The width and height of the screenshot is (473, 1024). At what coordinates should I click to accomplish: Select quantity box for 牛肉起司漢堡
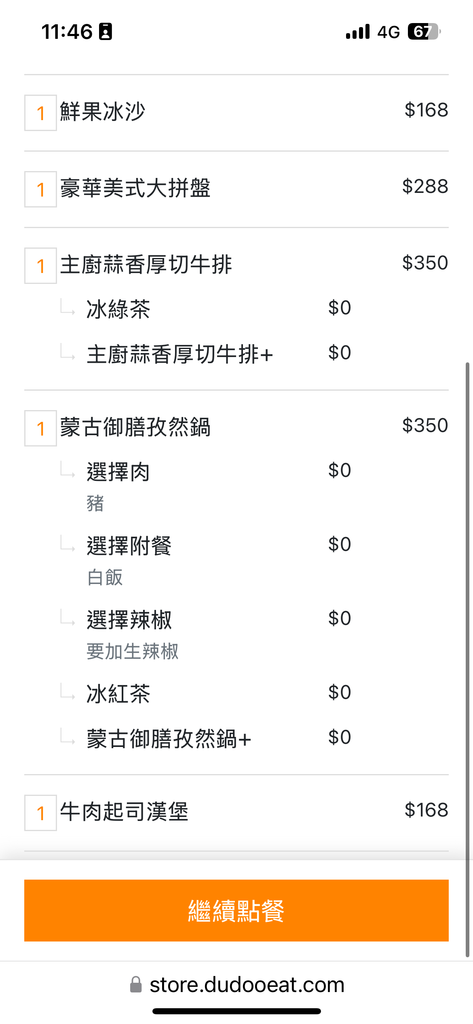click(41, 813)
